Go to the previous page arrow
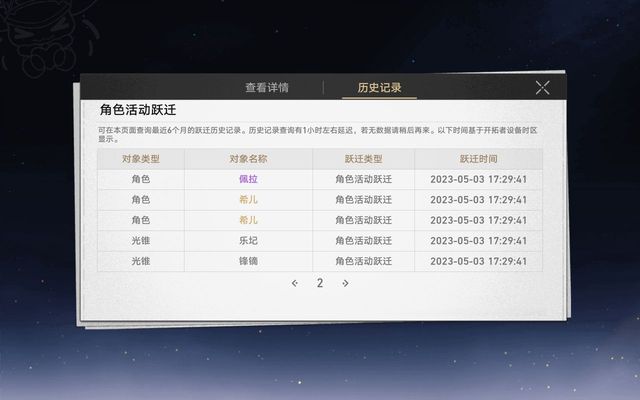Image resolution: width=640 pixels, height=400 pixels. [294, 283]
